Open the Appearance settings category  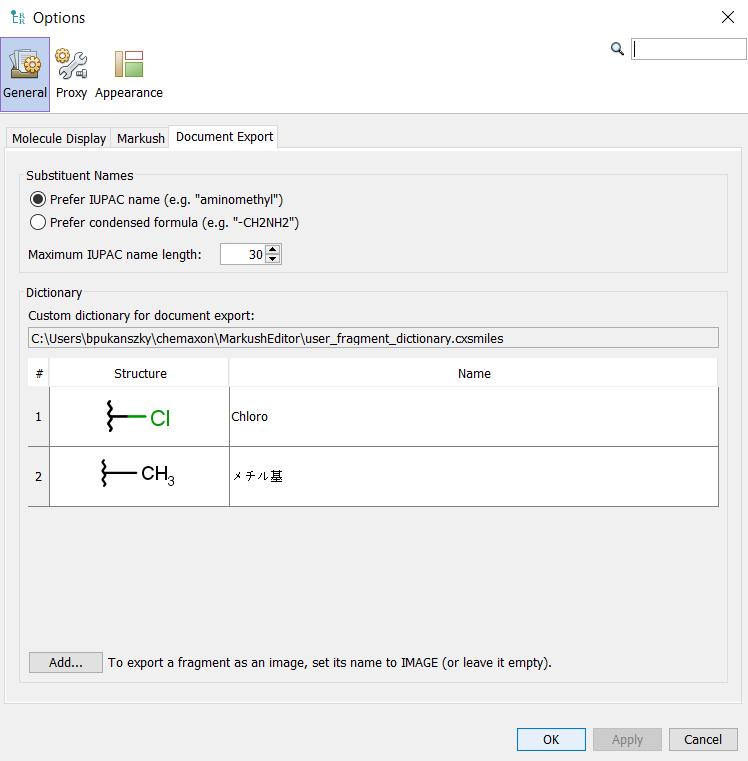point(129,74)
